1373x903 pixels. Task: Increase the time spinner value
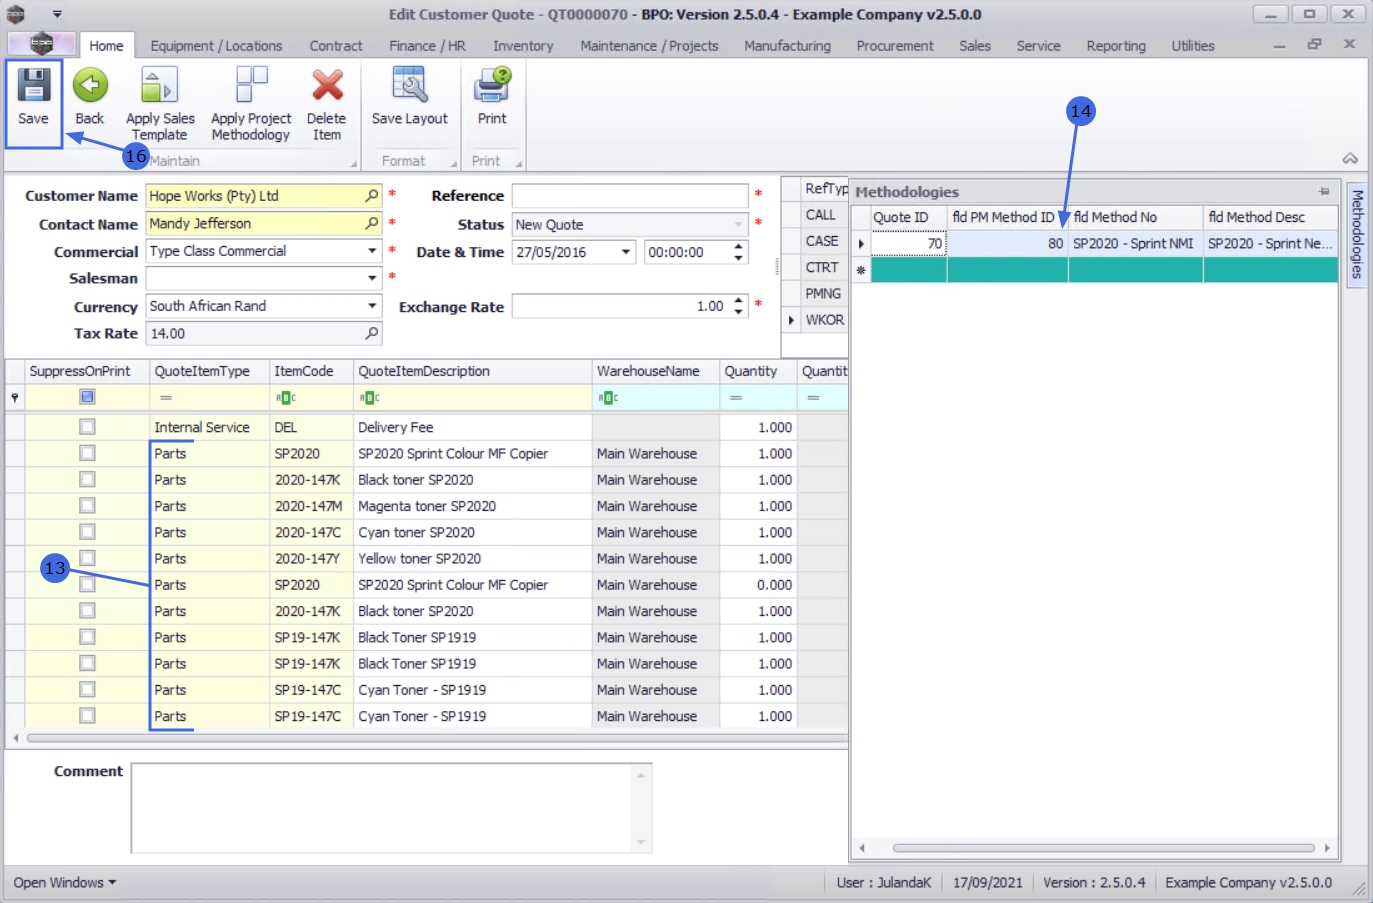(x=739, y=247)
